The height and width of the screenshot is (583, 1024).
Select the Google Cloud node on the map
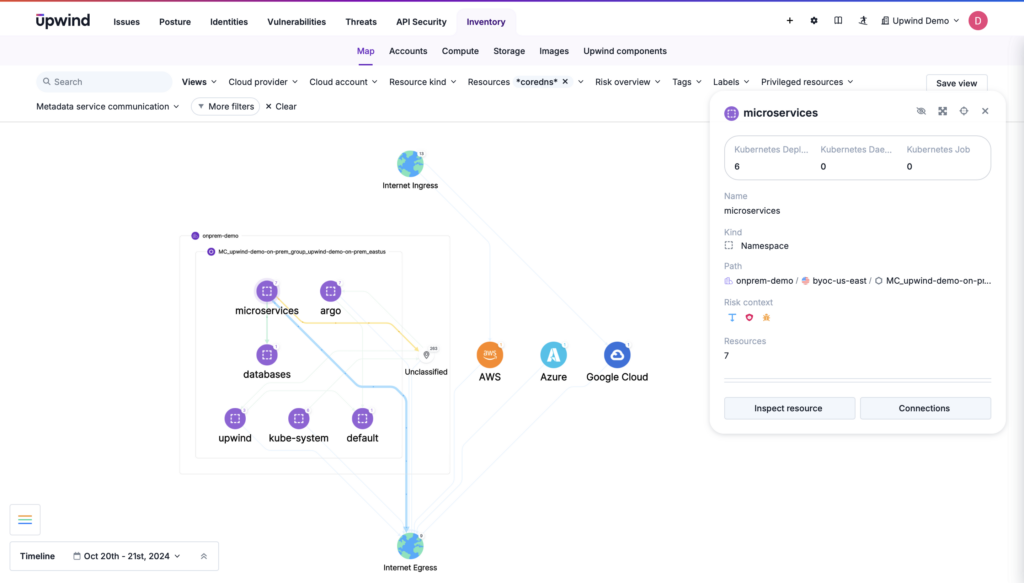click(x=617, y=355)
